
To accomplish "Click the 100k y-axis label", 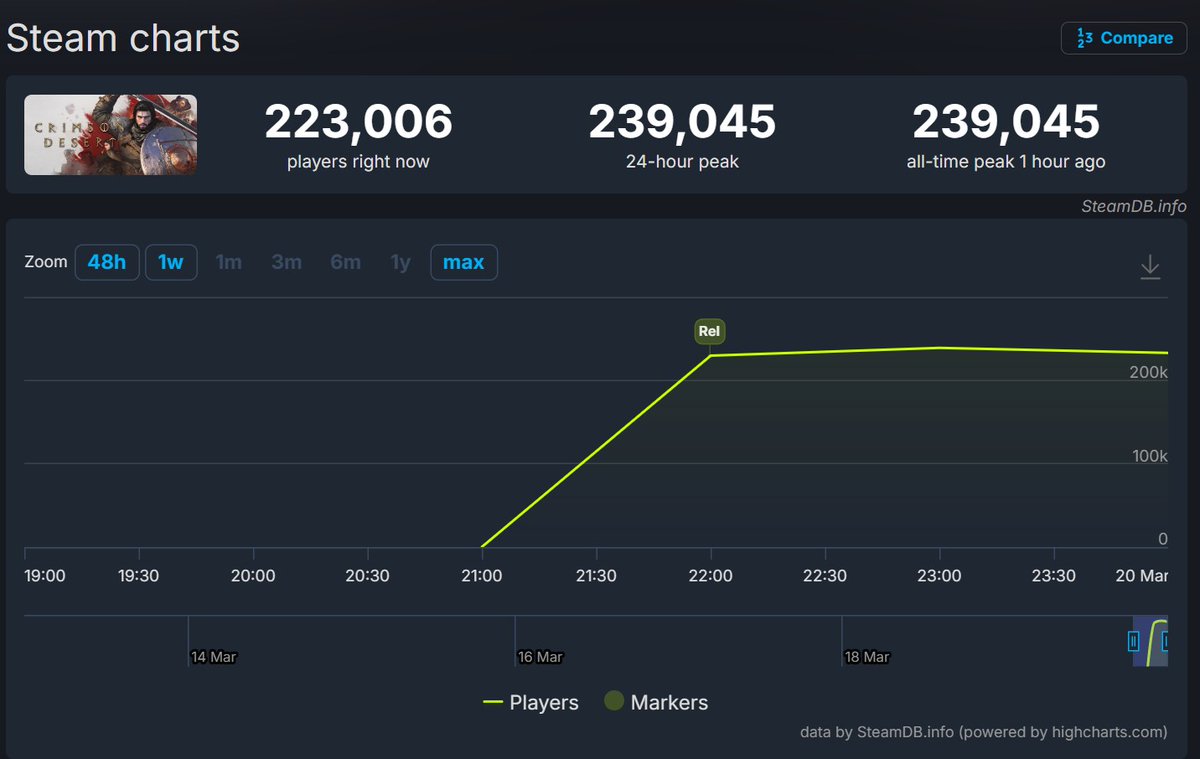I will (1149, 456).
